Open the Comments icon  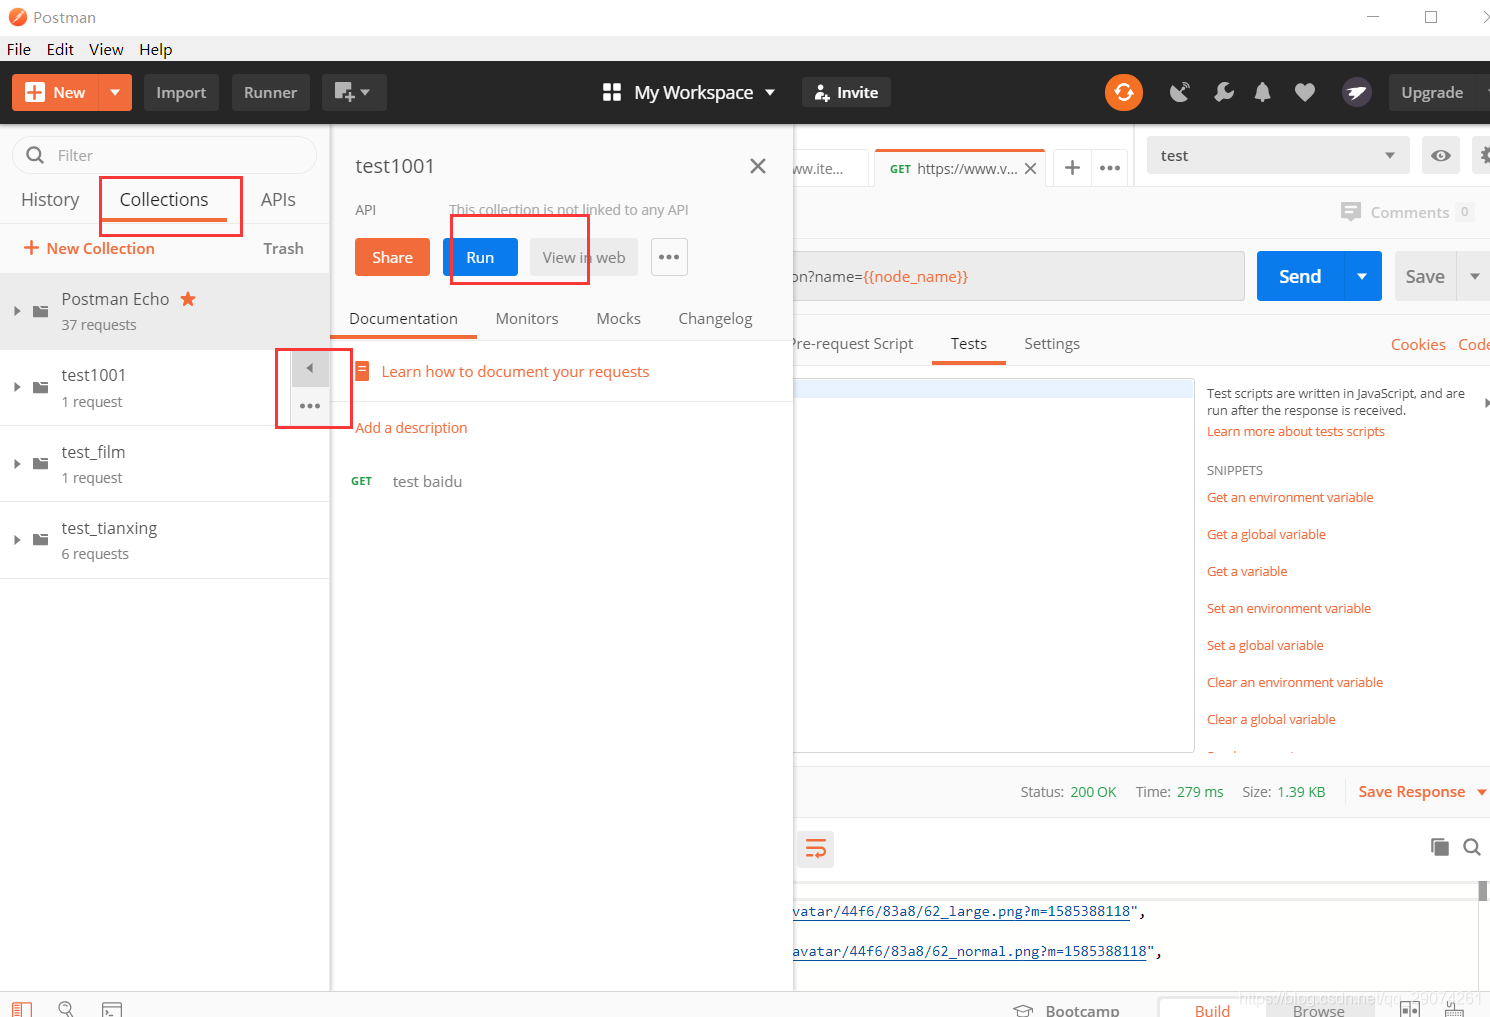(x=1351, y=212)
